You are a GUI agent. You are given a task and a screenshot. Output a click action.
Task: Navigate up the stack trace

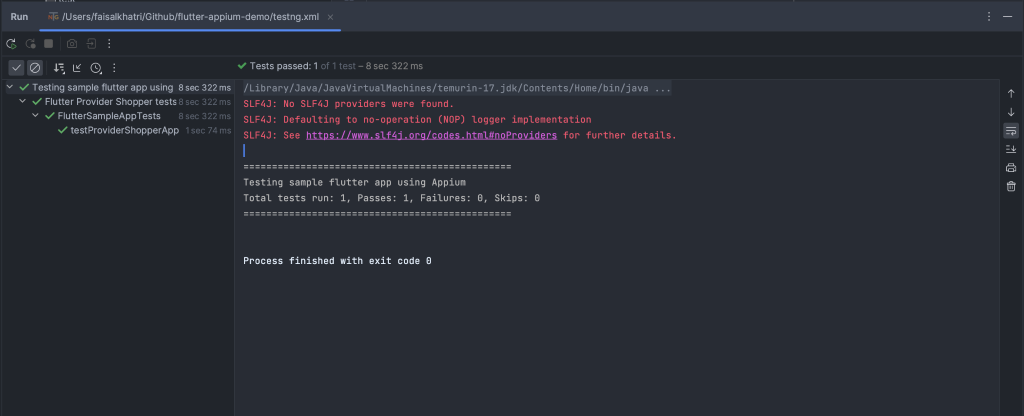pyautogui.click(x=1011, y=93)
